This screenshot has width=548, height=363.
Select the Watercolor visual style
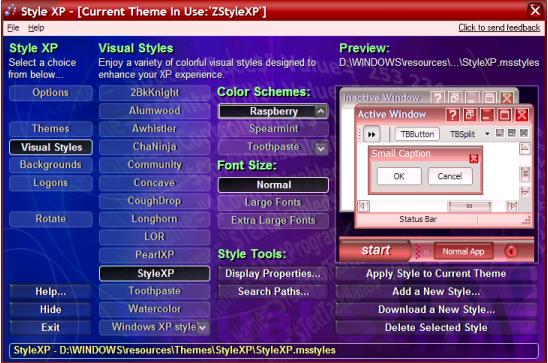154,309
